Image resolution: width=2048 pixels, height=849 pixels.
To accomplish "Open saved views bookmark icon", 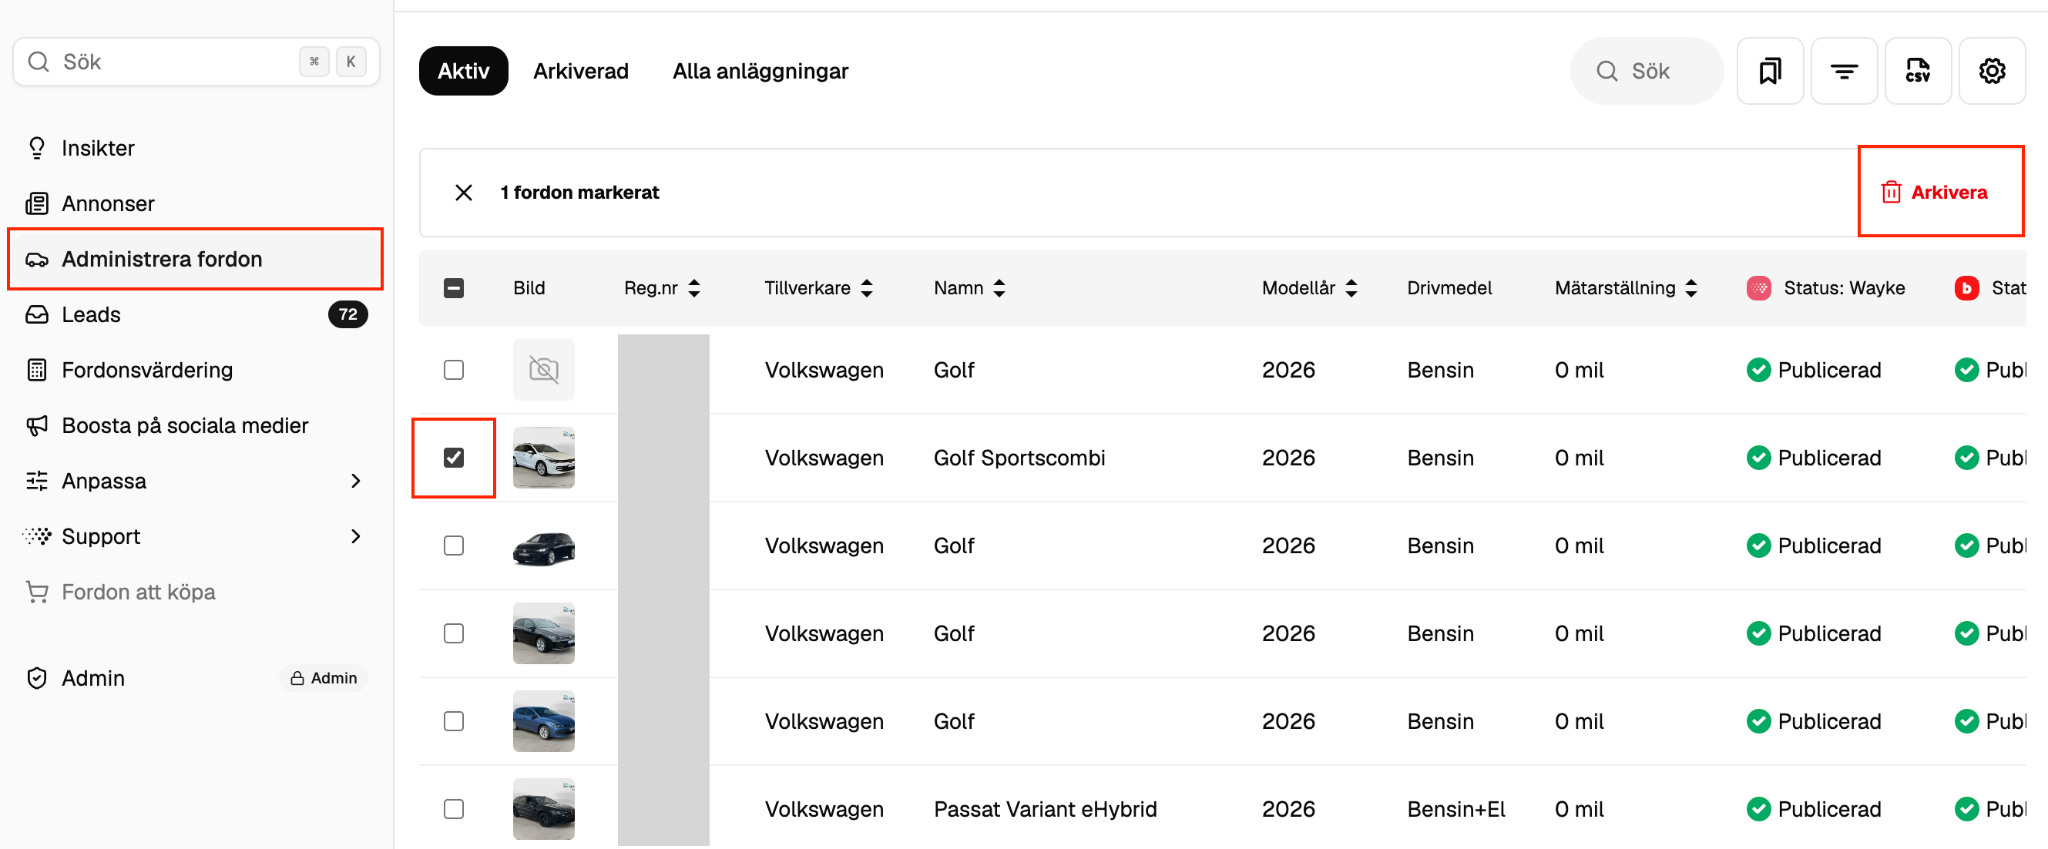I will (1770, 71).
